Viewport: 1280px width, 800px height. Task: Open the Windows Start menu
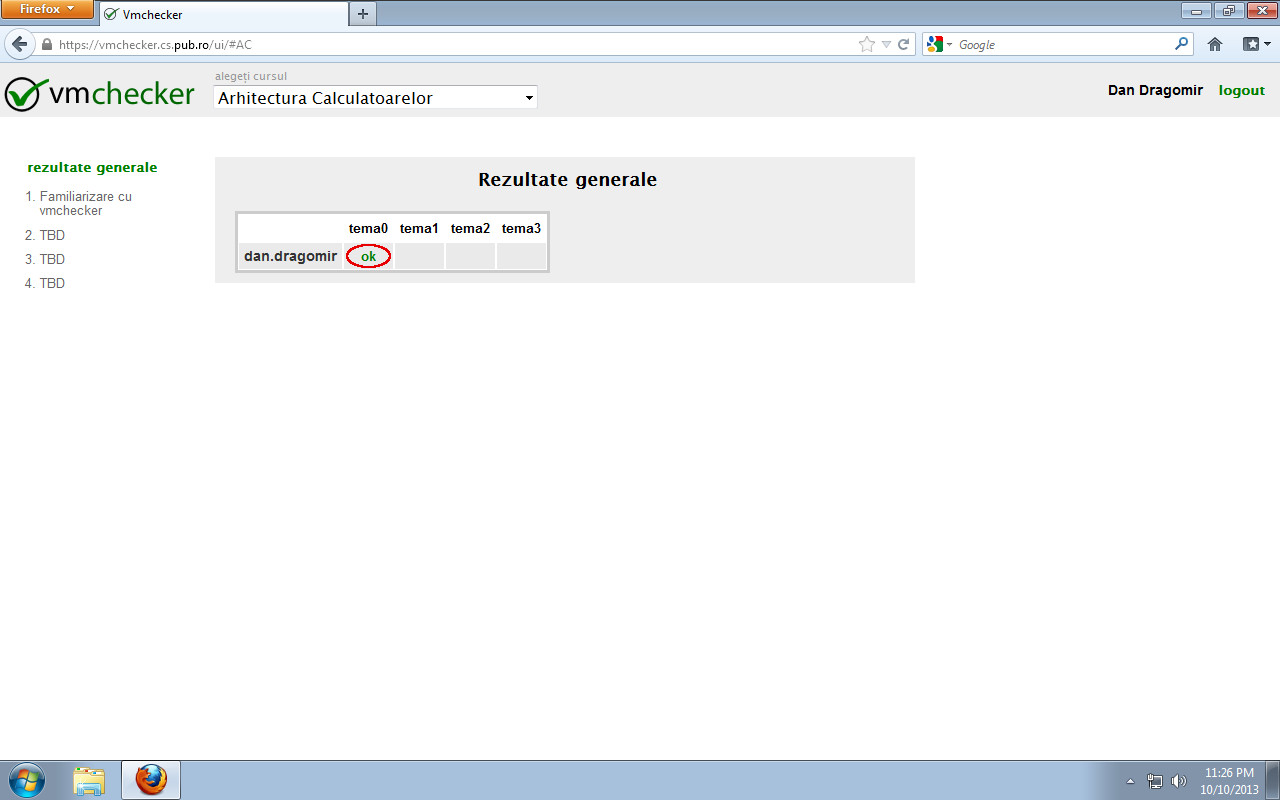click(27, 779)
